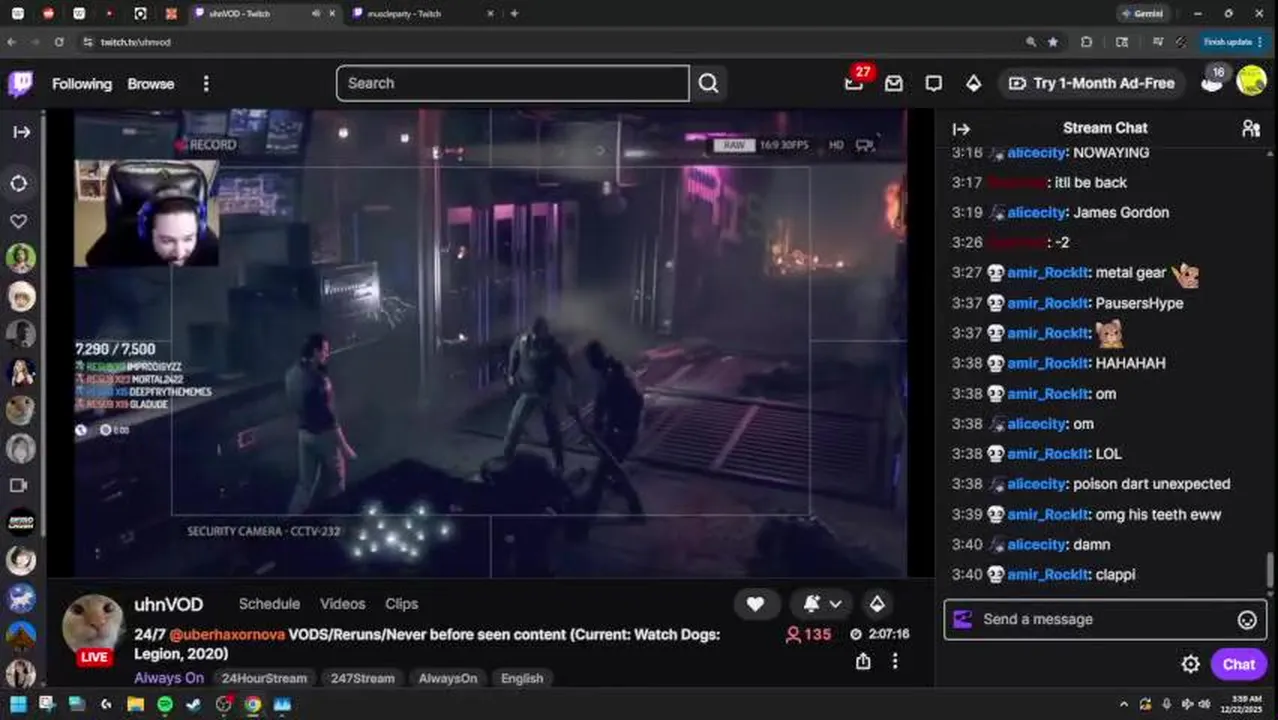This screenshot has height=720, width=1278.
Task: Click the Gemini button in Chrome
Action: pos(1143,14)
